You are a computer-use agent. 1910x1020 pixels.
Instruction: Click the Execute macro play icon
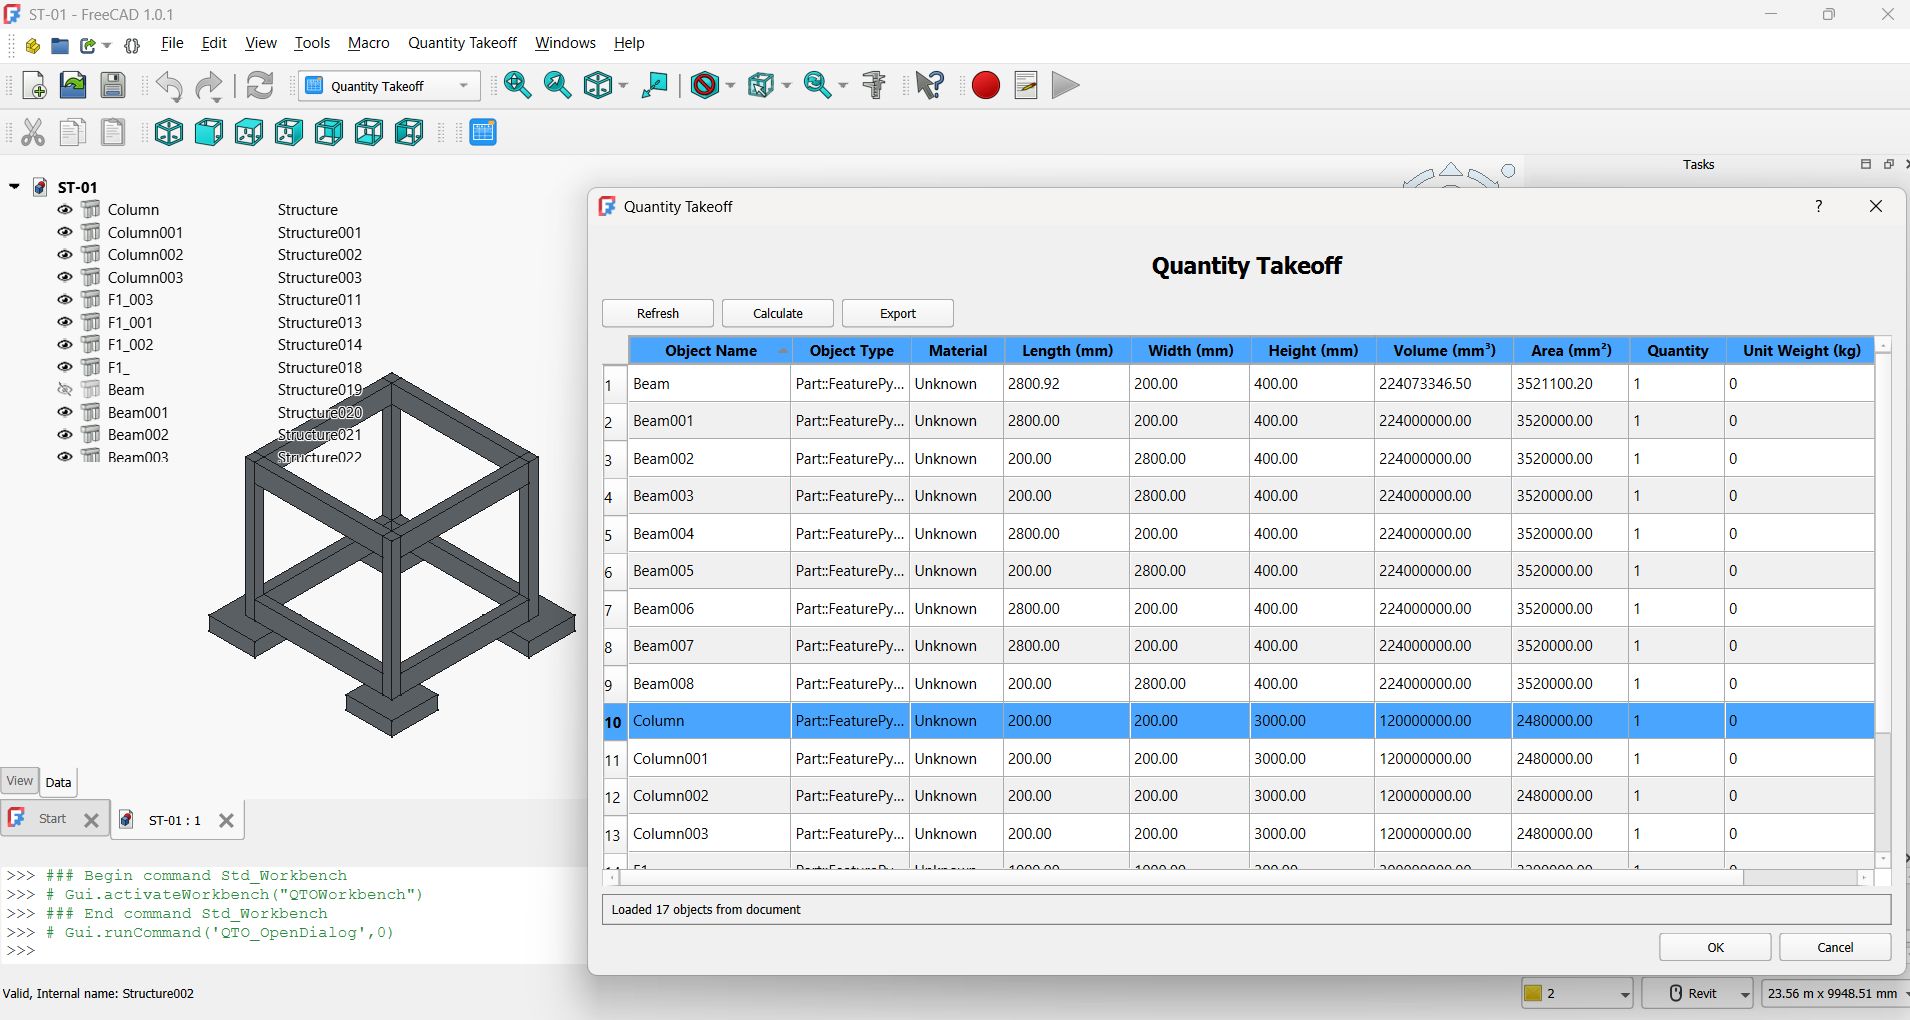[1066, 86]
